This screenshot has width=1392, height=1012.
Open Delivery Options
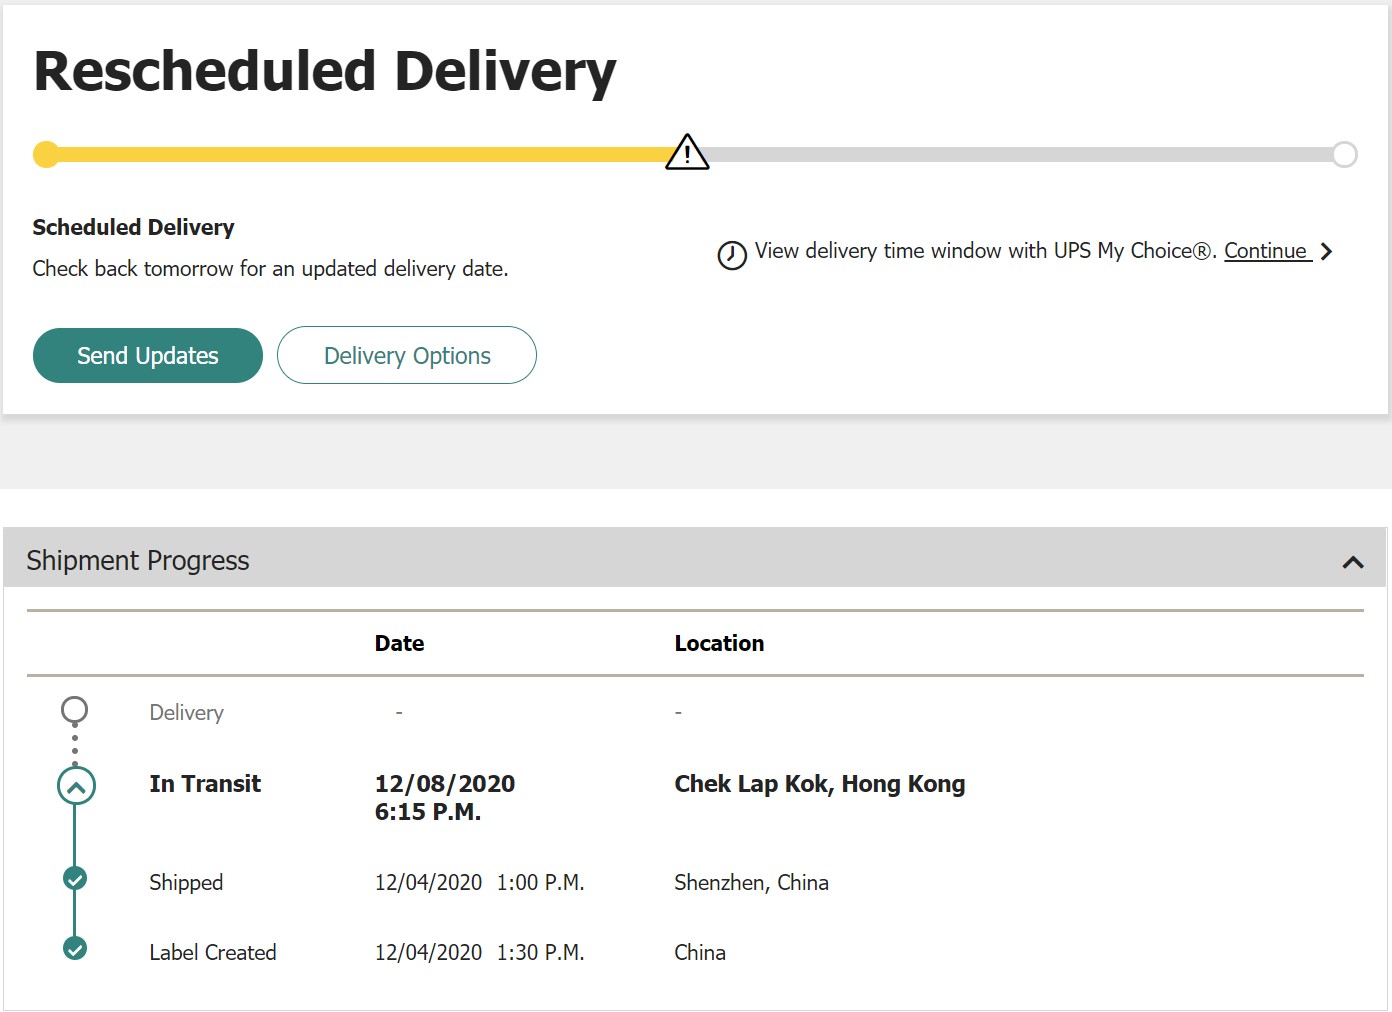tap(407, 355)
